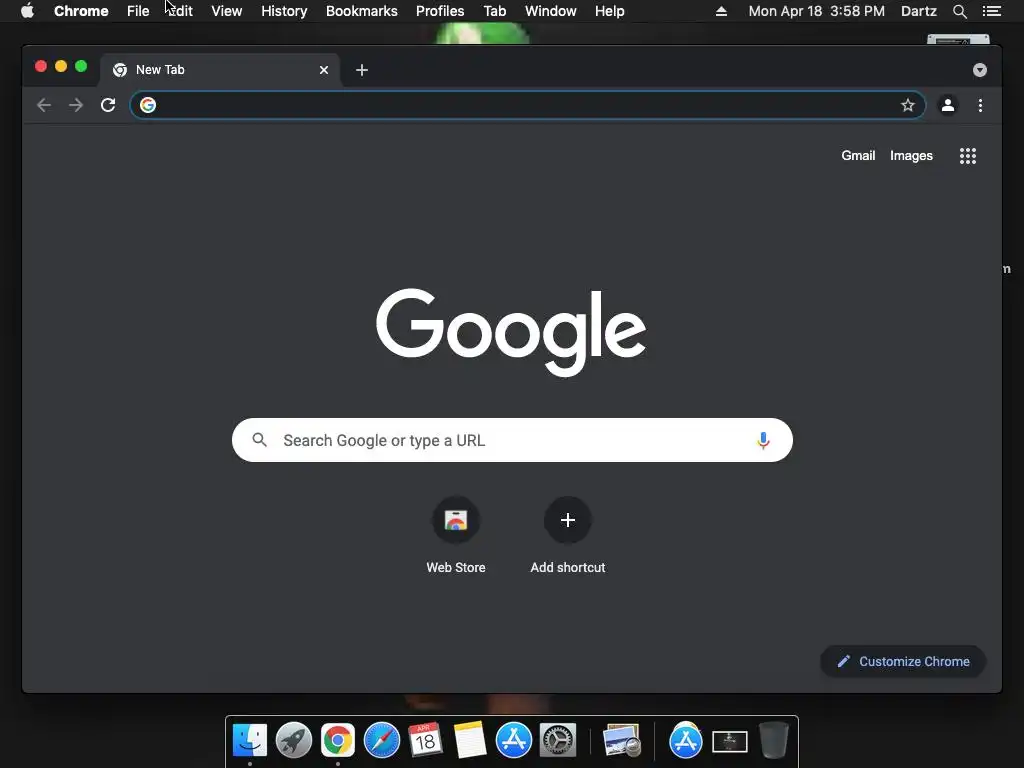Click the date and time in menu bar
Image resolution: width=1024 pixels, height=768 pixels.
tap(816, 11)
